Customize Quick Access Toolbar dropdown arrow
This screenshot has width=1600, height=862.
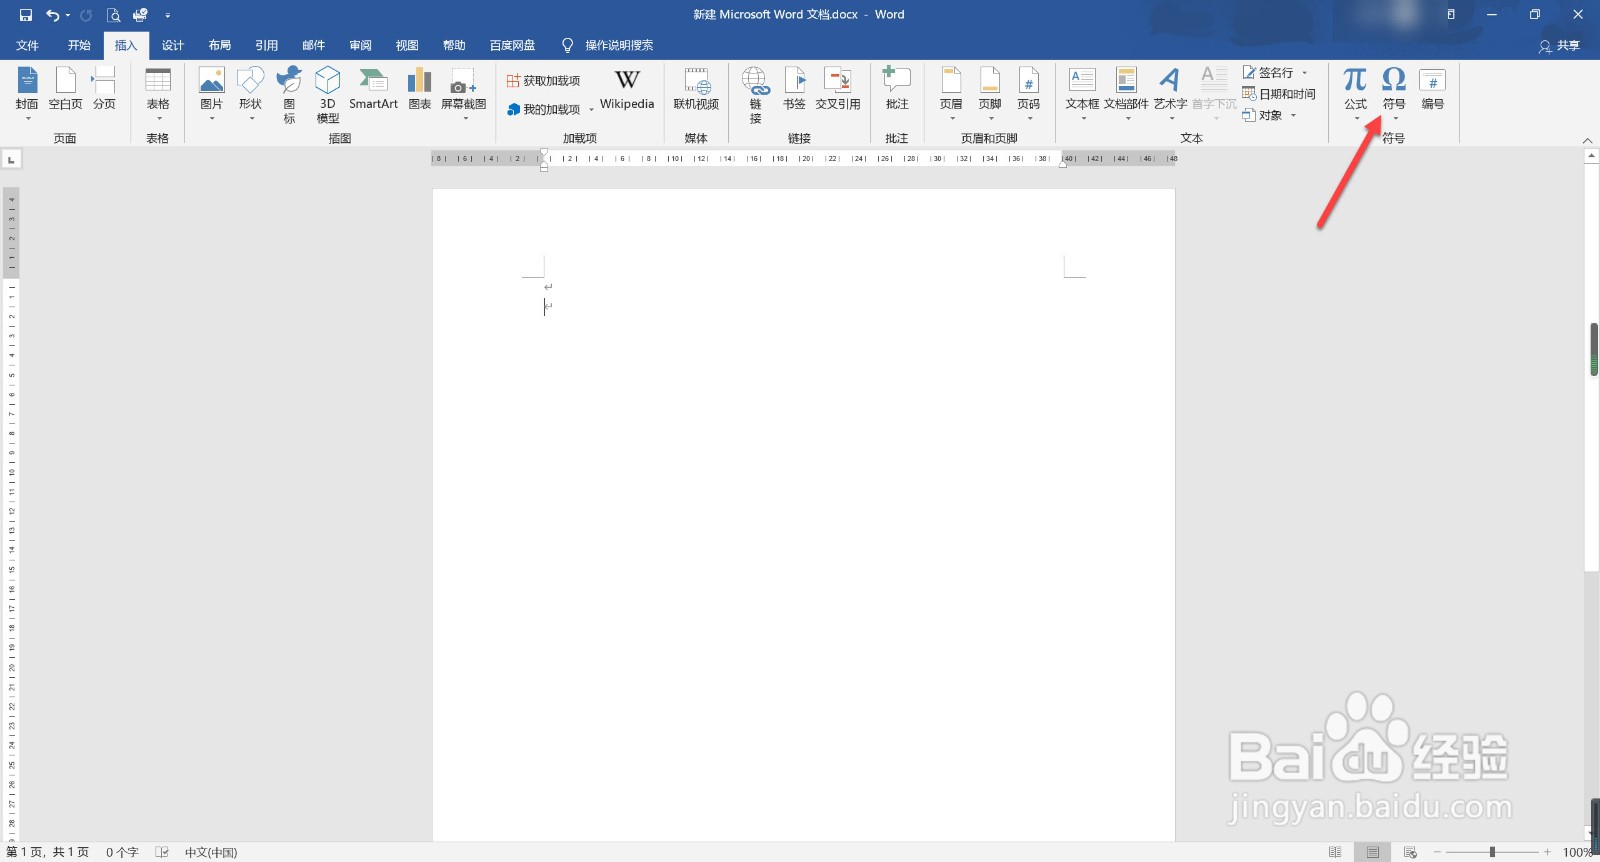point(167,15)
